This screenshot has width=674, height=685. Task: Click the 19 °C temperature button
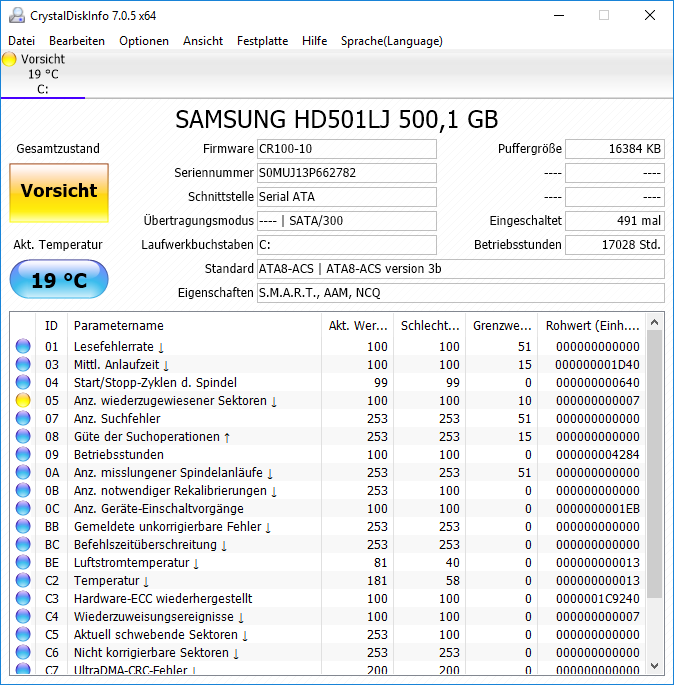click(59, 279)
